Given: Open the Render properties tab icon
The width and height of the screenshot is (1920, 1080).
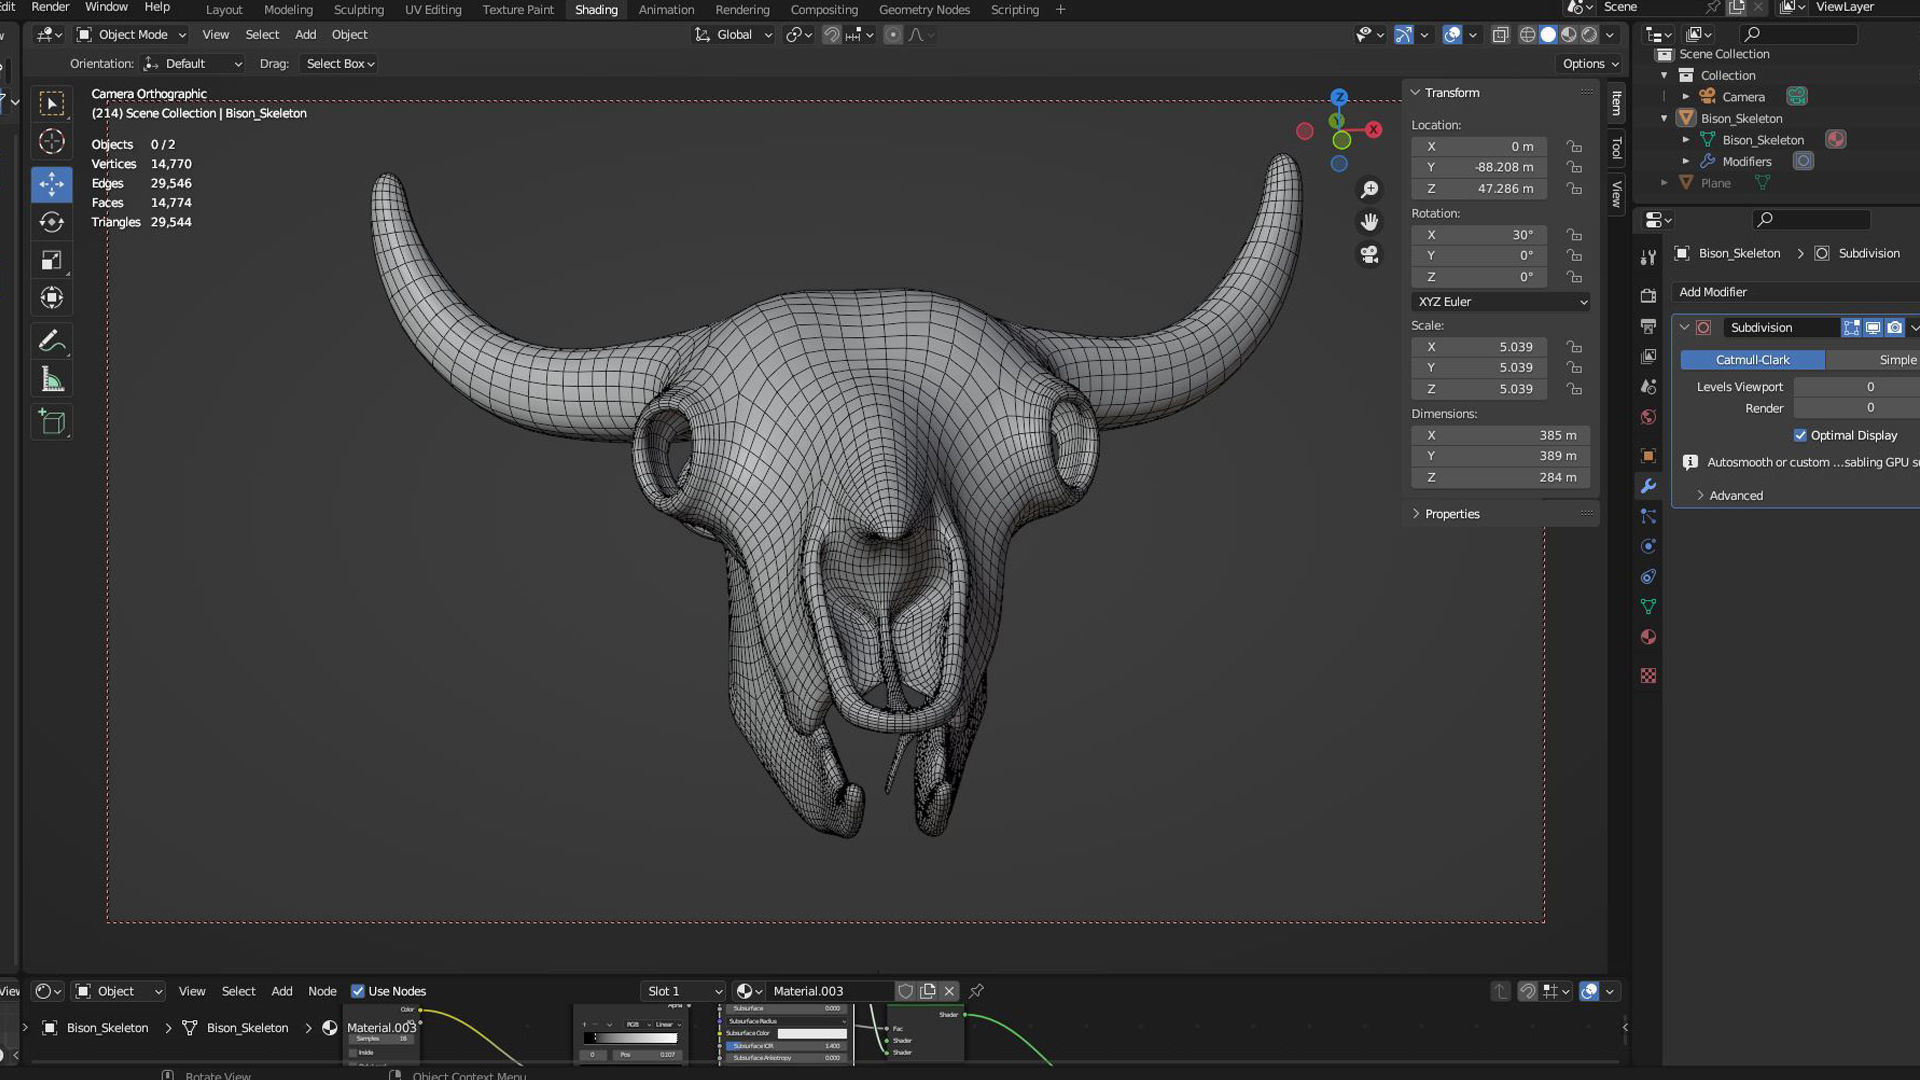Looking at the screenshot, I should coord(1648,296).
